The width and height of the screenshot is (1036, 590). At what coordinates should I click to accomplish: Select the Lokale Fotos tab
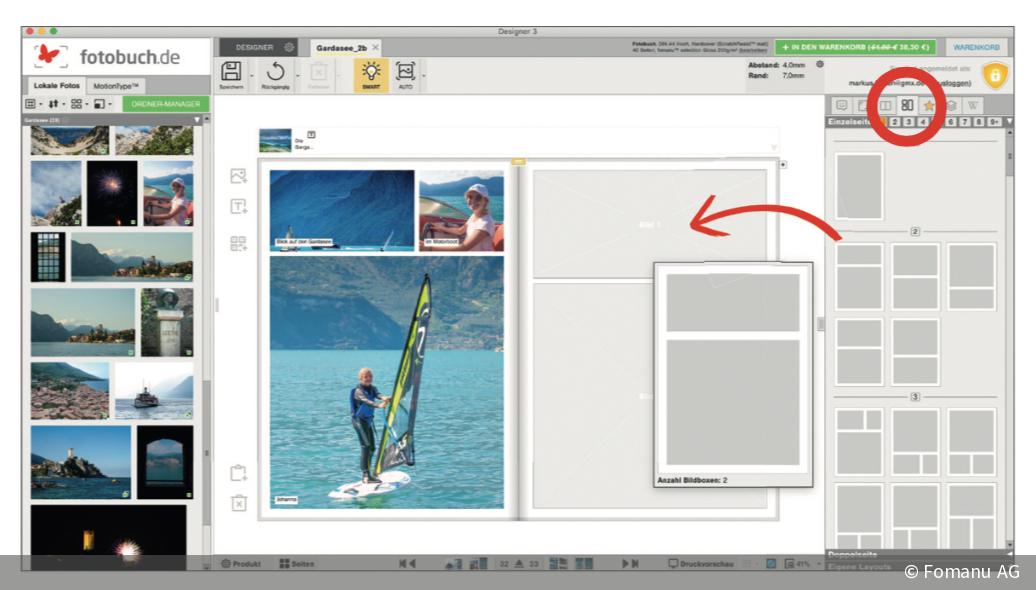pyautogui.click(x=57, y=85)
